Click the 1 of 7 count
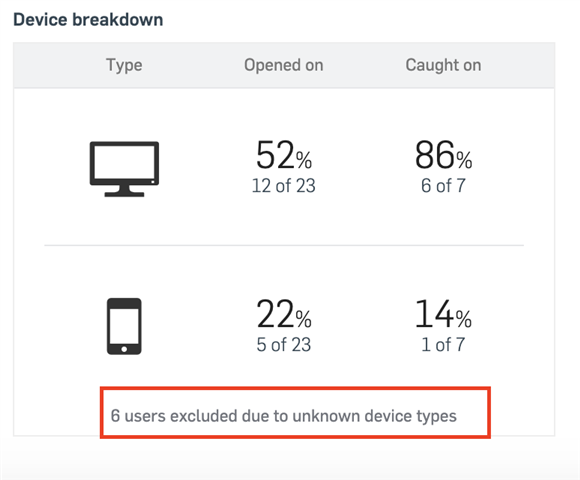The width and height of the screenshot is (580, 480). [x=443, y=344]
